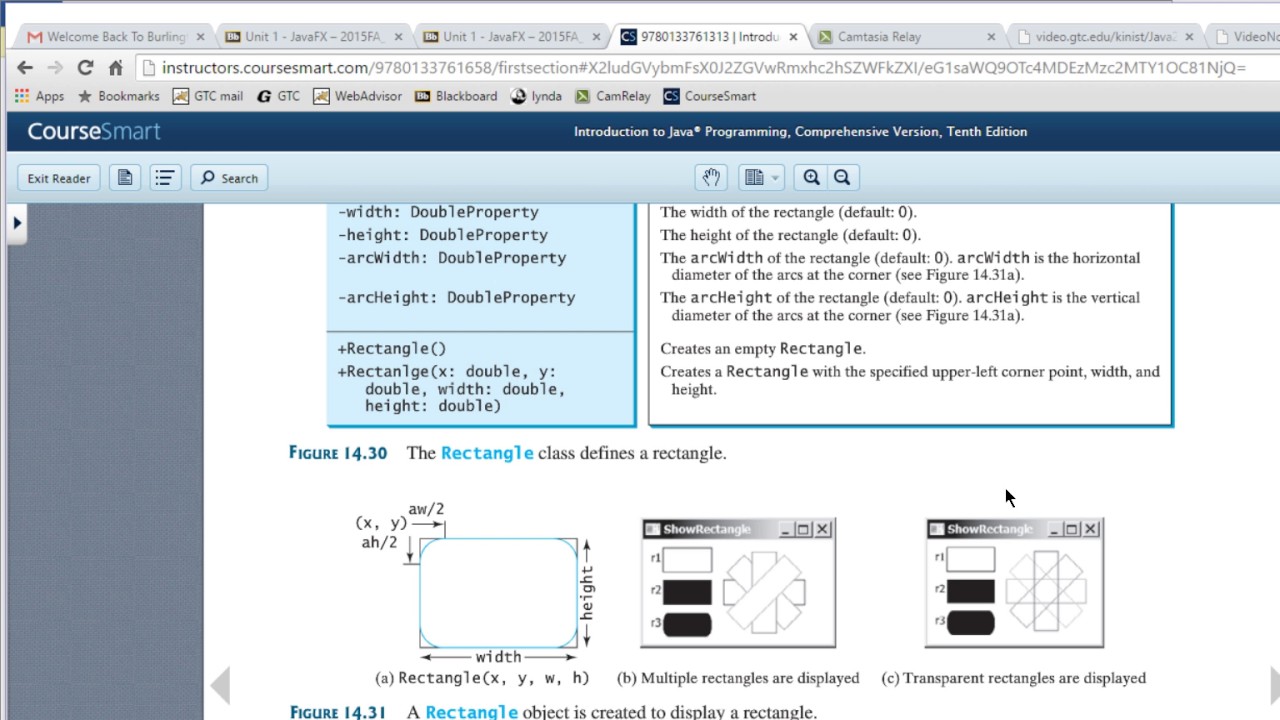Zoom out with the magnifier minus icon
This screenshot has height=720, width=1280.
pyautogui.click(x=842, y=178)
